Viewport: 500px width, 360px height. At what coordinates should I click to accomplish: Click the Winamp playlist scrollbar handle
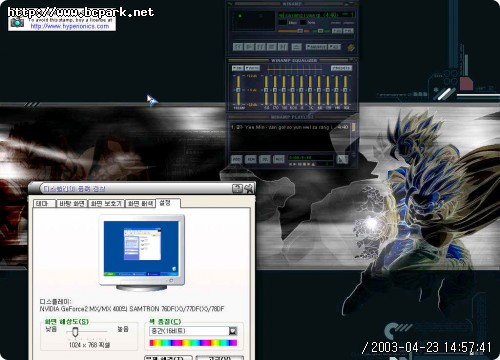[x=353, y=127]
